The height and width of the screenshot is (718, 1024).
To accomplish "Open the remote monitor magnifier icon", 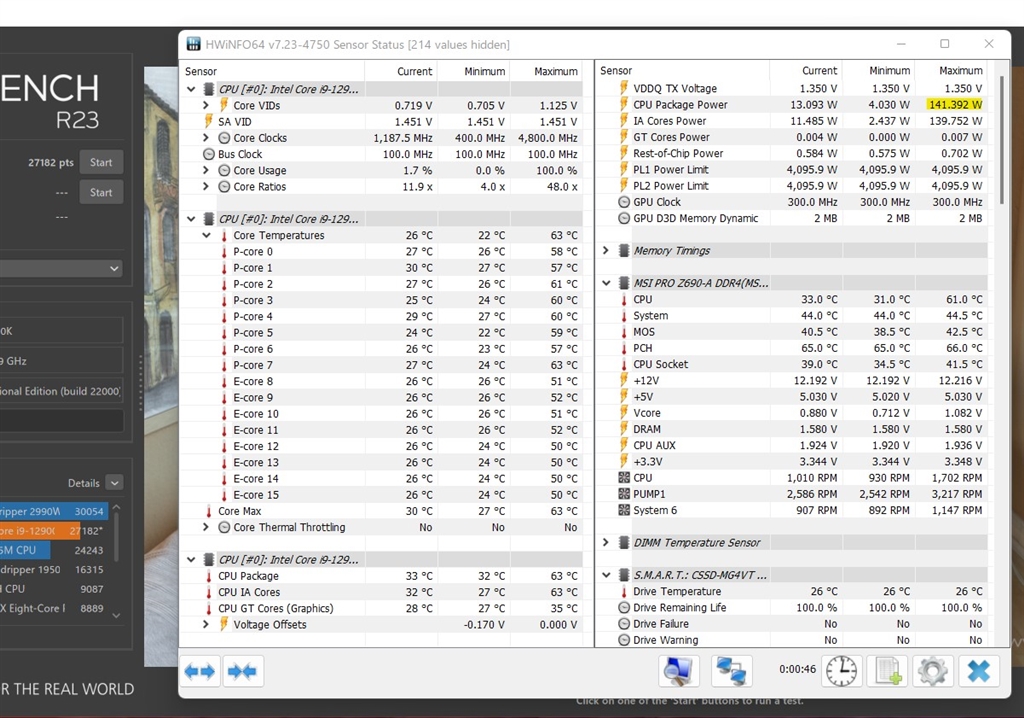I will (679, 671).
